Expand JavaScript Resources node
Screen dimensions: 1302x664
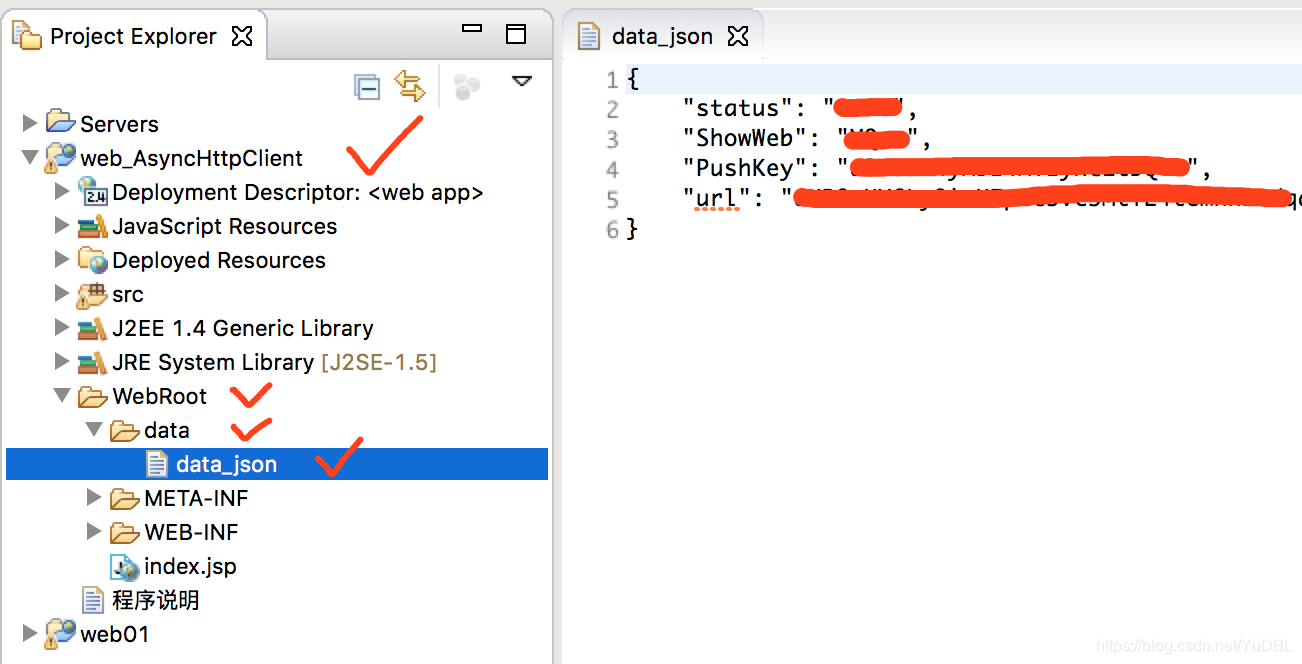(62, 224)
